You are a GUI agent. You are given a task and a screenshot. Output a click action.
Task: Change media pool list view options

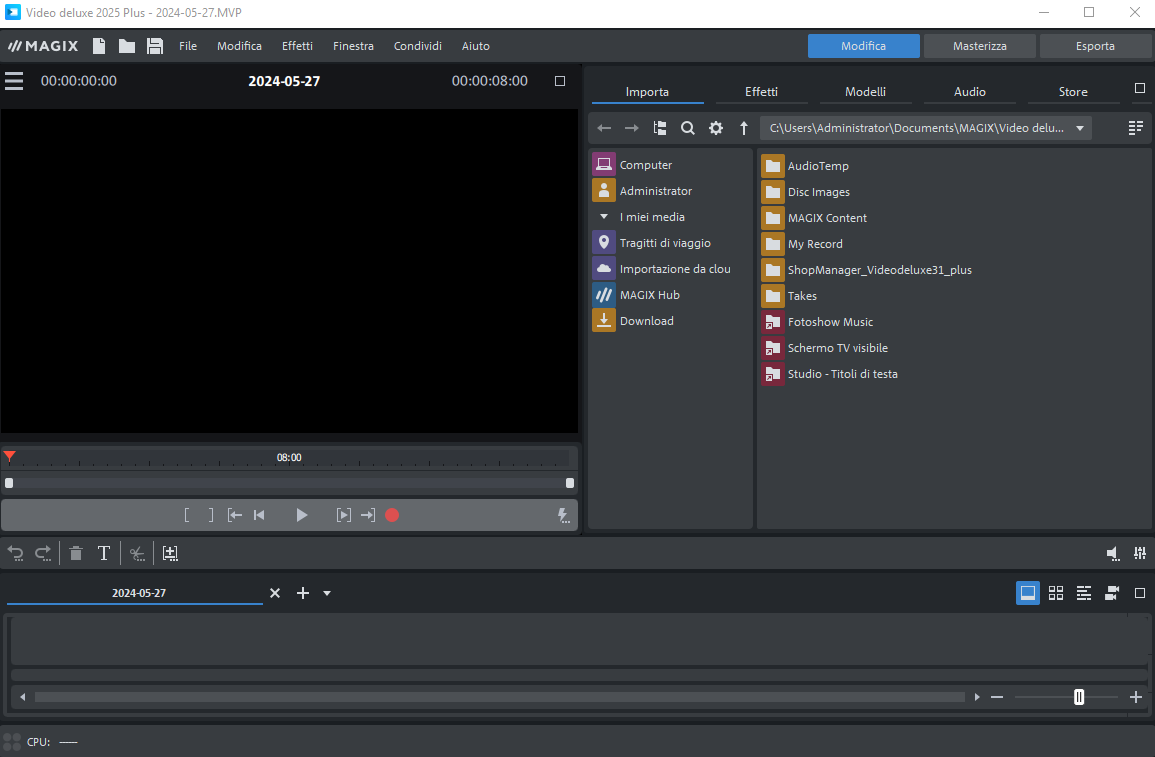click(1136, 128)
